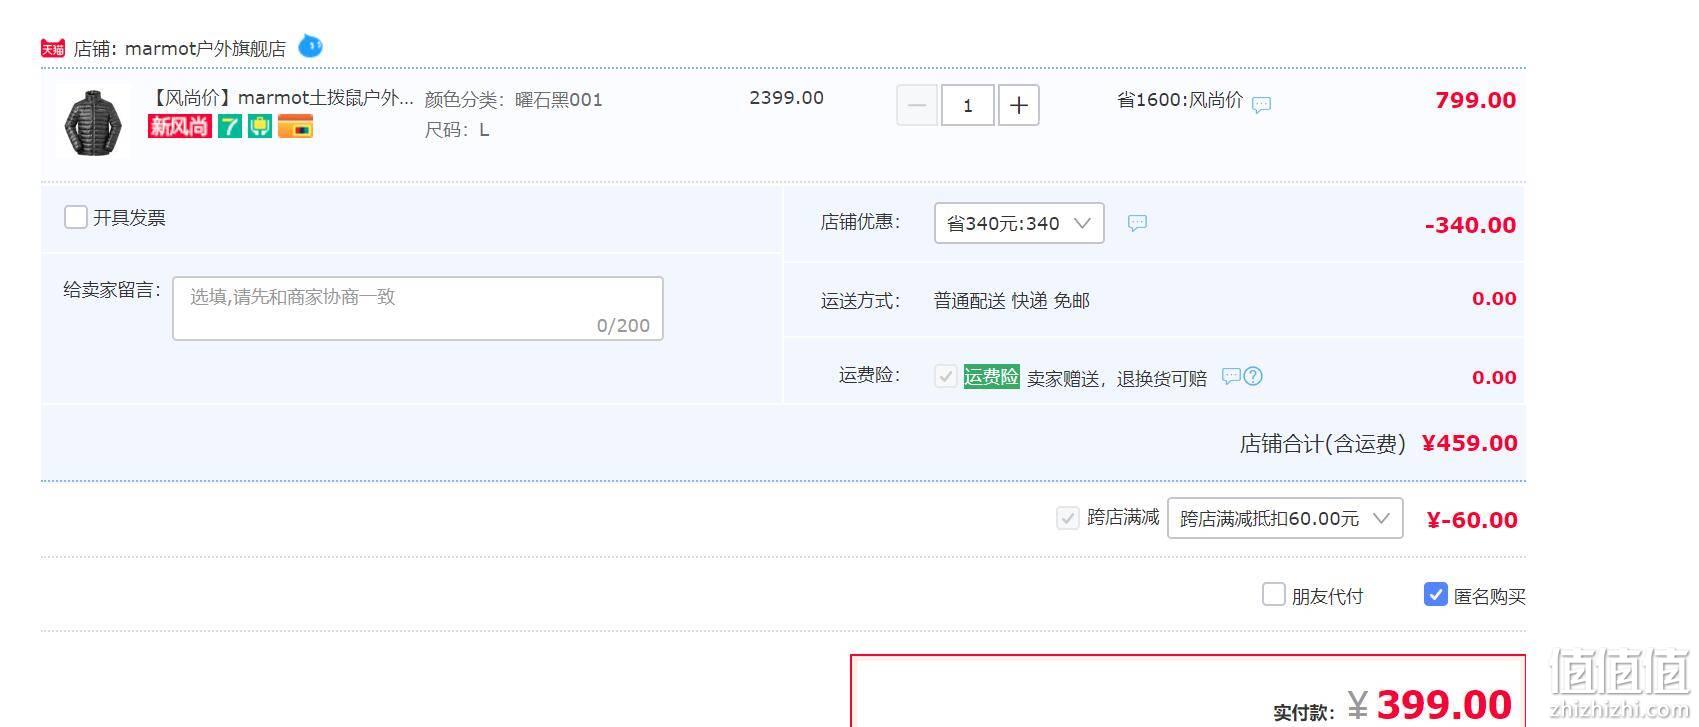Image resolution: width=1699 pixels, height=727 pixels.
Task: Click the original price 2399.00
Action: (x=786, y=98)
